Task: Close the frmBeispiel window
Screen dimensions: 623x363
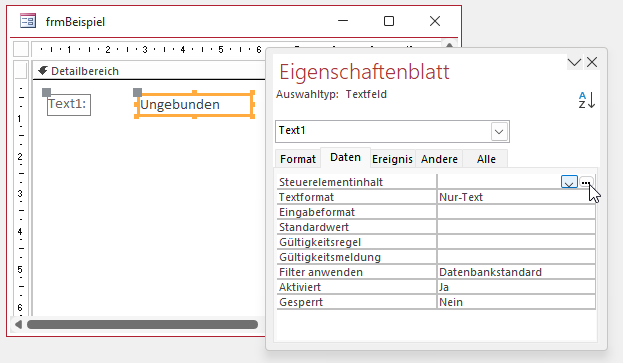Action: coord(435,21)
